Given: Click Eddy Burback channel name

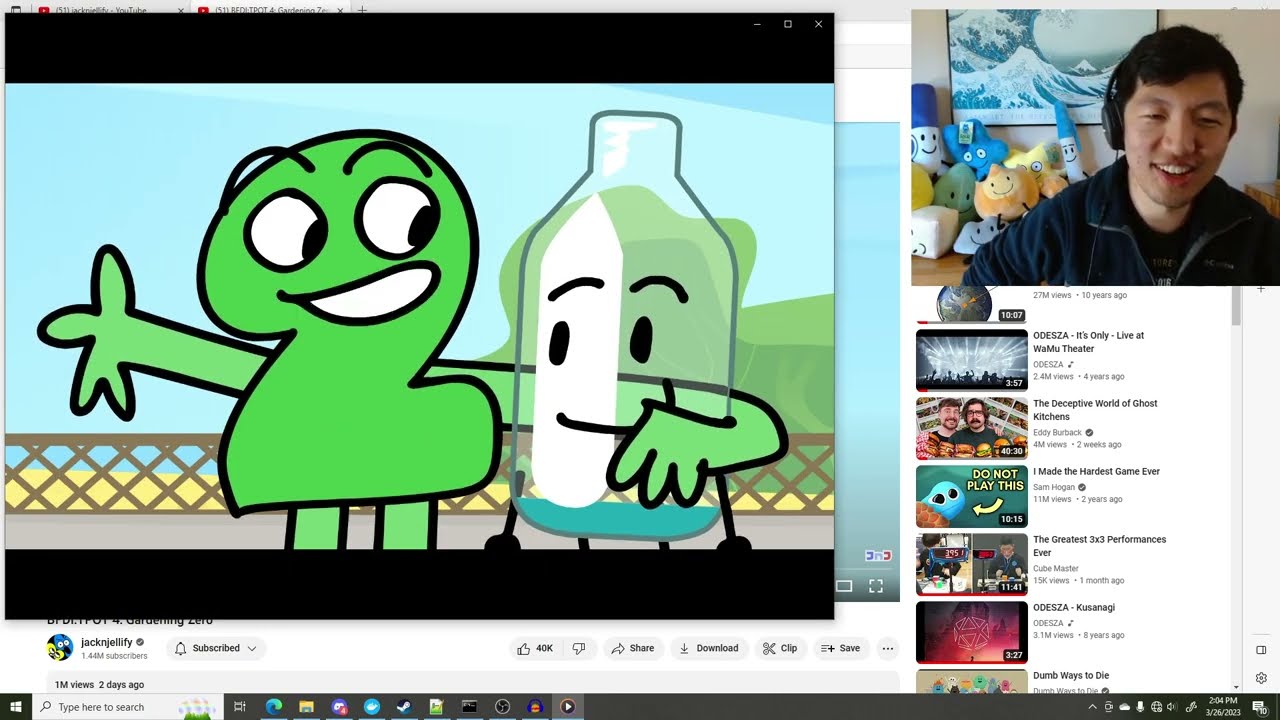Looking at the screenshot, I should [x=1057, y=432].
